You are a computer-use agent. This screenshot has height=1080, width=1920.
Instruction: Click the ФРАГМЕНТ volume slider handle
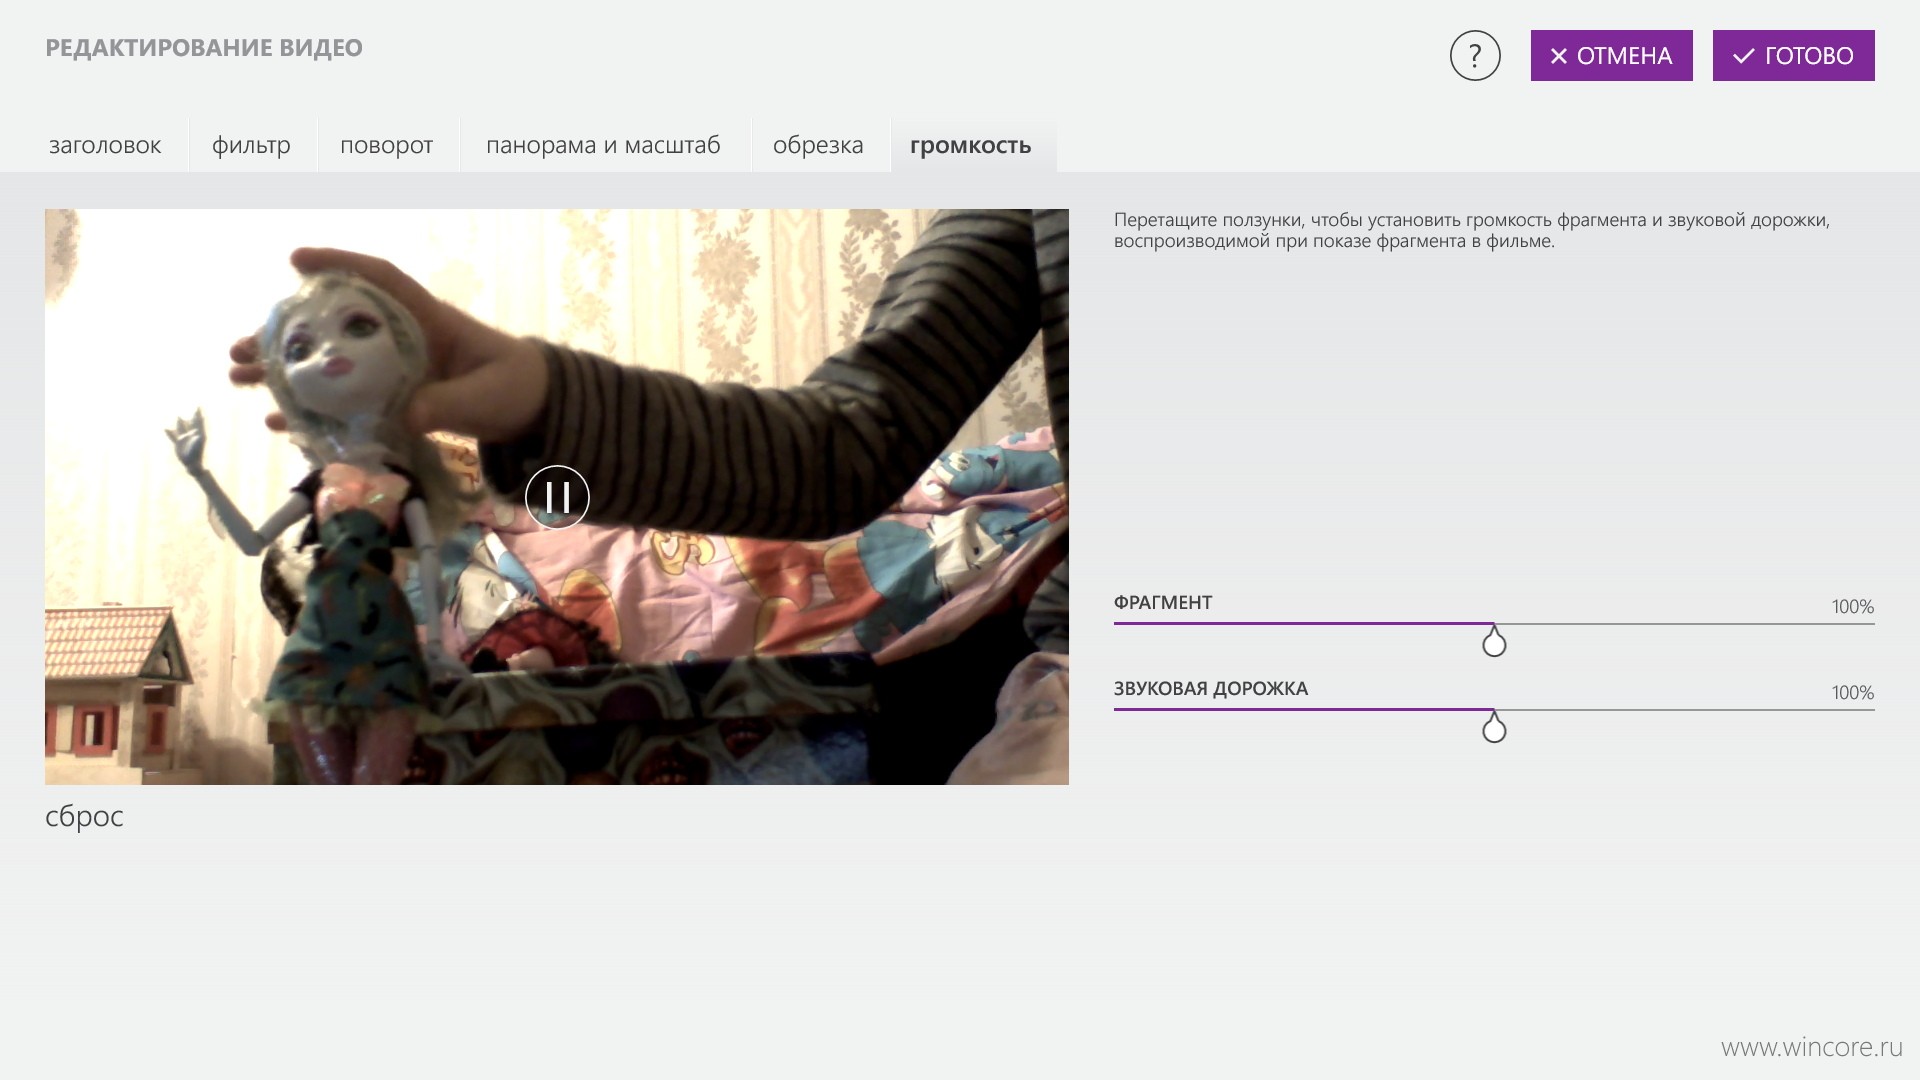point(1494,641)
